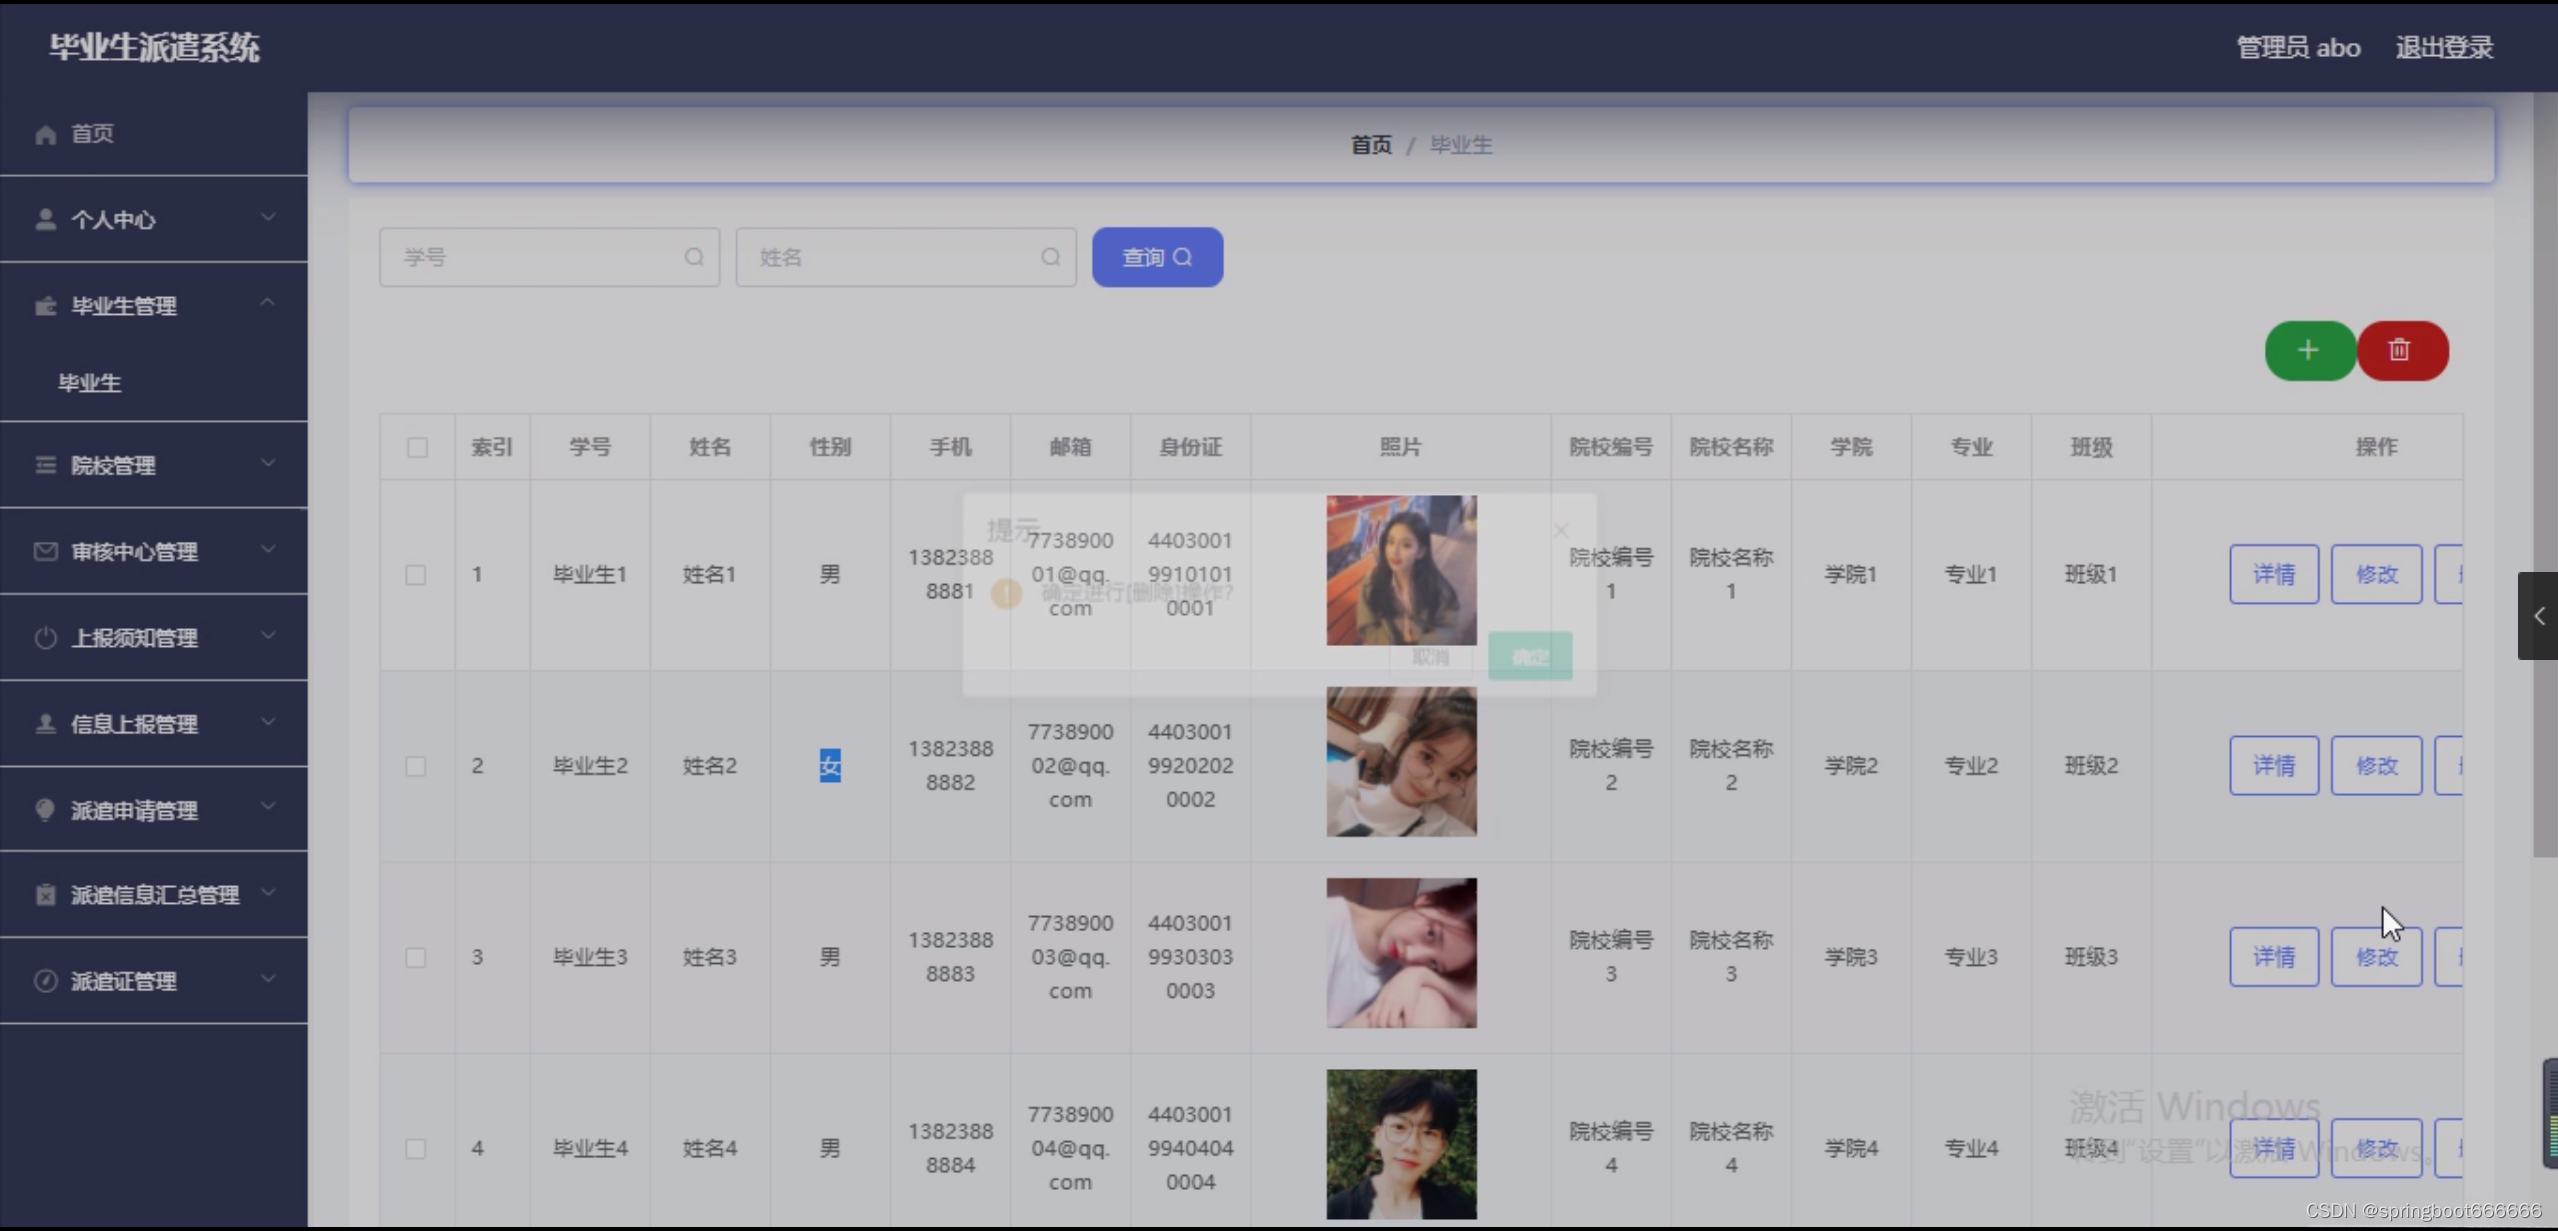Click 详情 for 毕业生3
The width and height of the screenshot is (2558, 1231).
(2274, 956)
